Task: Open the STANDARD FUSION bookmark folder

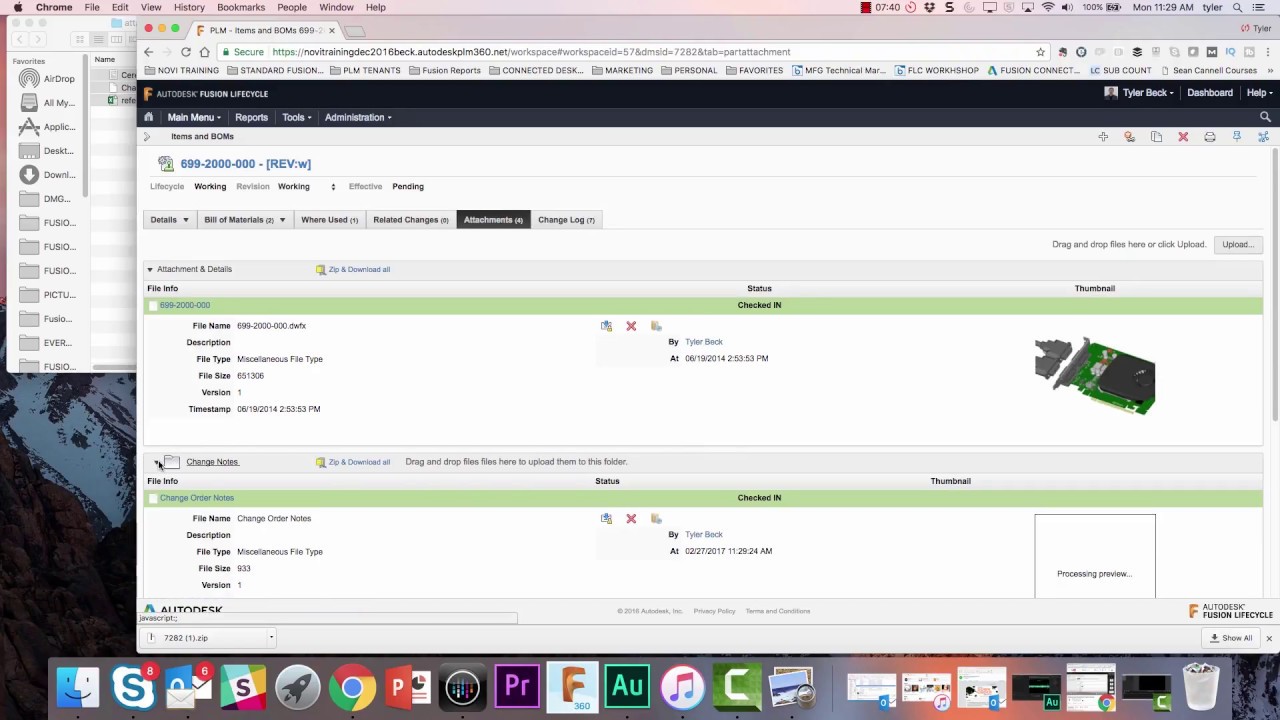Action: point(275,71)
